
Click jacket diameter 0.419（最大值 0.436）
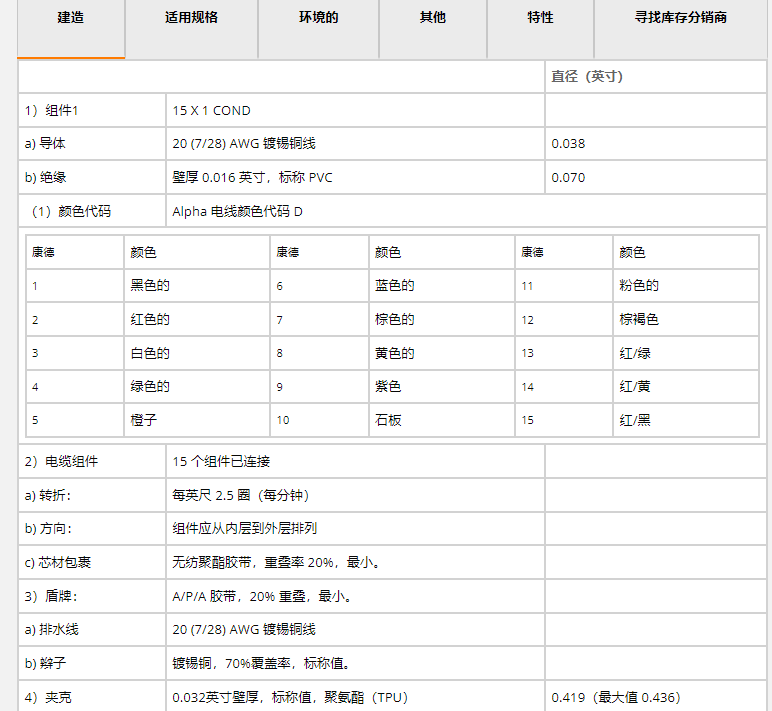tap(616, 697)
